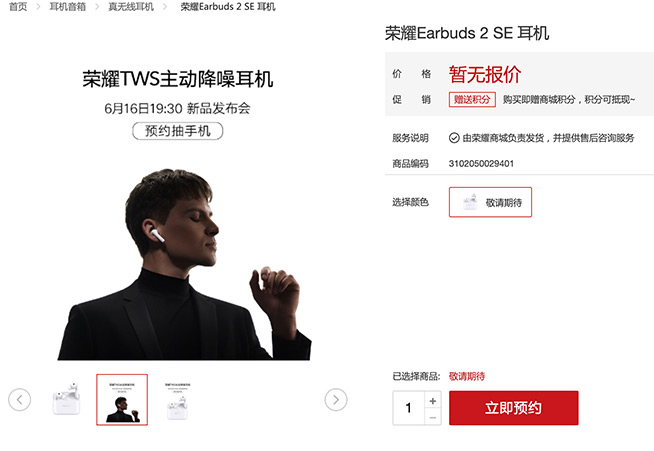Open 耳机音箱 breadcrumb link
The height and width of the screenshot is (451, 654).
[68, 7]
